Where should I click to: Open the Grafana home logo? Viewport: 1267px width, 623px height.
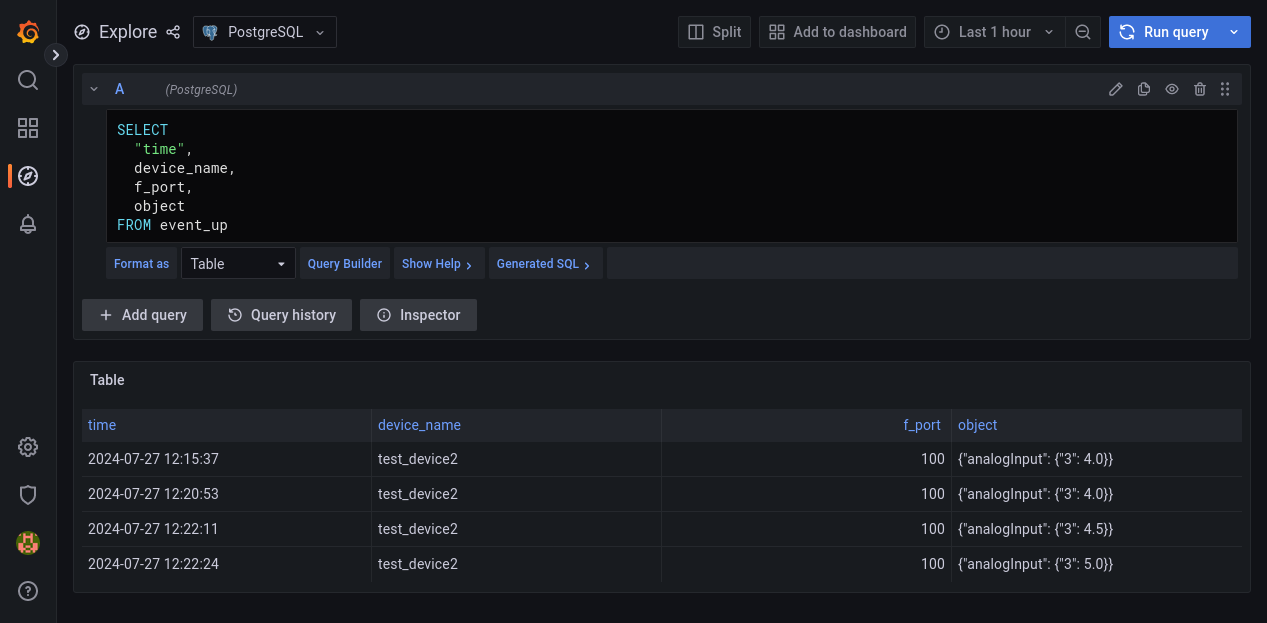28,32
